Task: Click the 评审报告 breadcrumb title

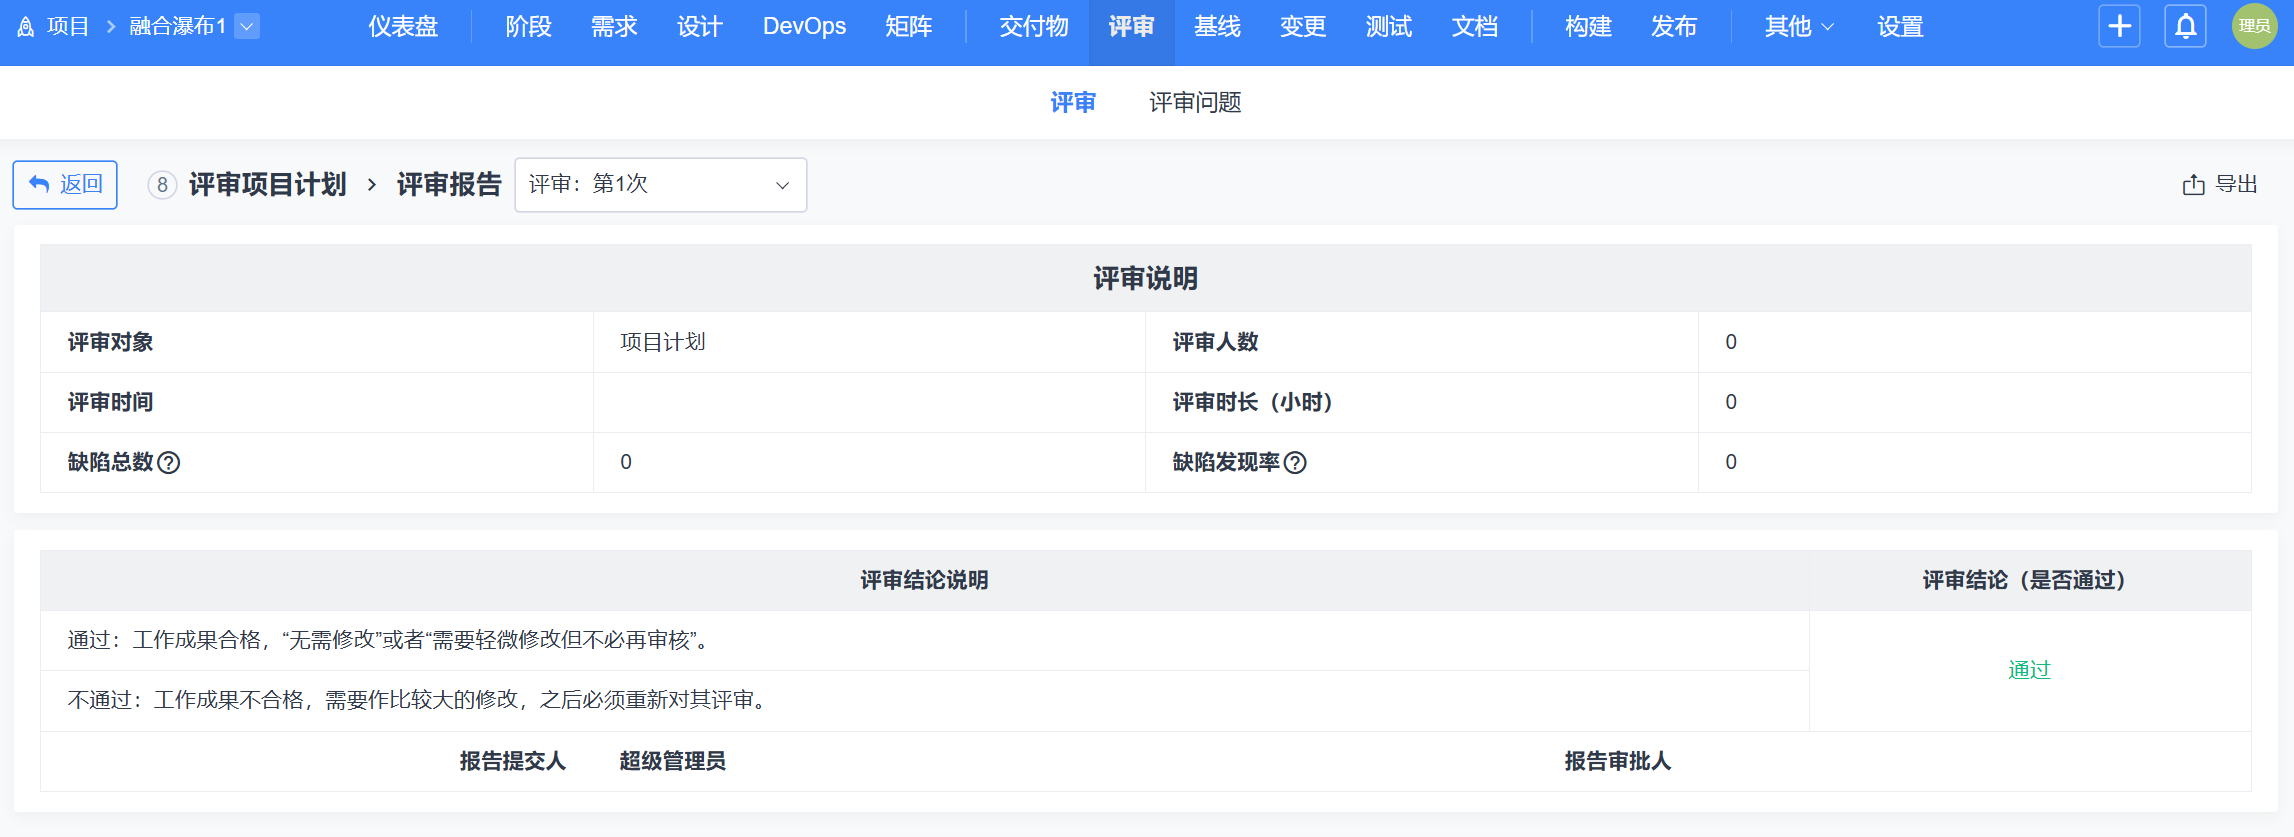Action: click(x=449, y=185)
